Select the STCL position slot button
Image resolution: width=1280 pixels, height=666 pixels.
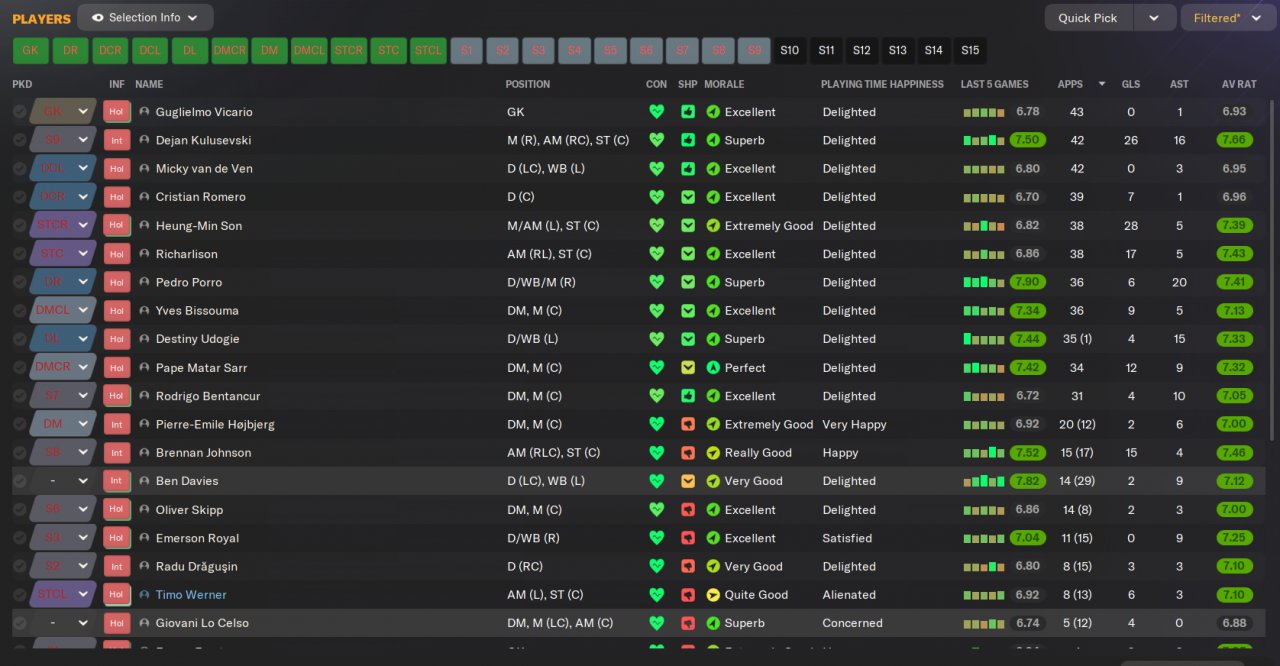(428, 50)
